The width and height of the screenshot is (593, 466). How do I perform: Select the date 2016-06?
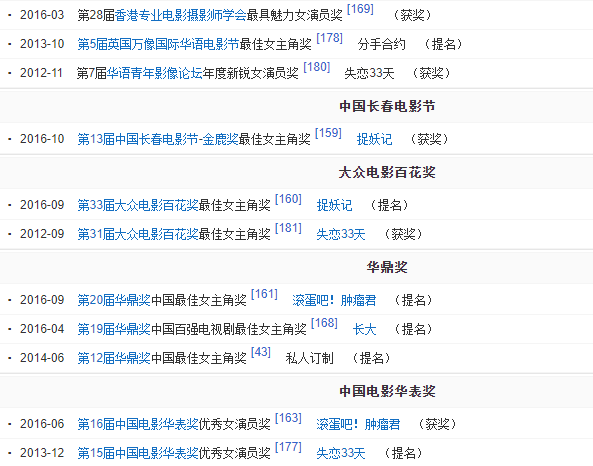(x=42, y=424)
